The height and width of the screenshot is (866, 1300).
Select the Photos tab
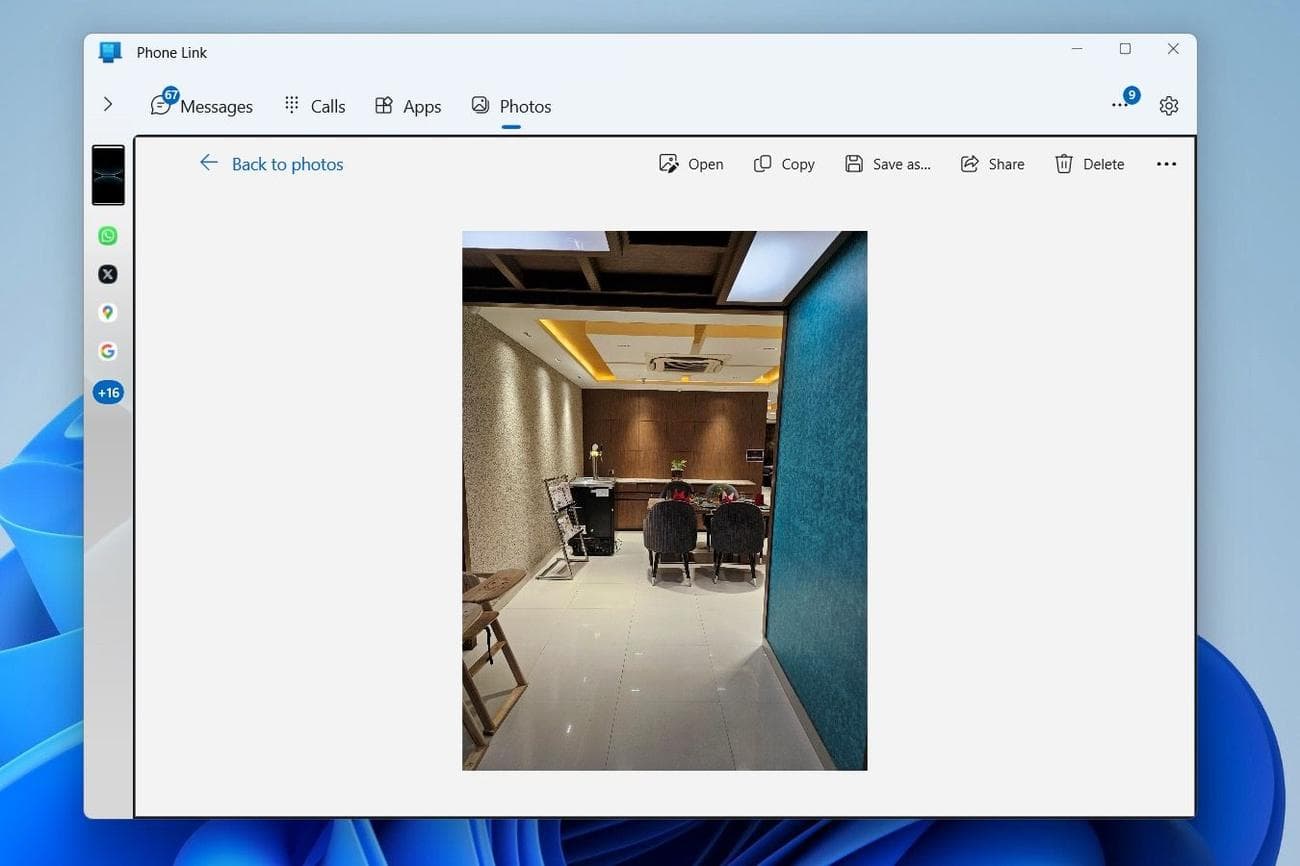(x=512, y=106)
